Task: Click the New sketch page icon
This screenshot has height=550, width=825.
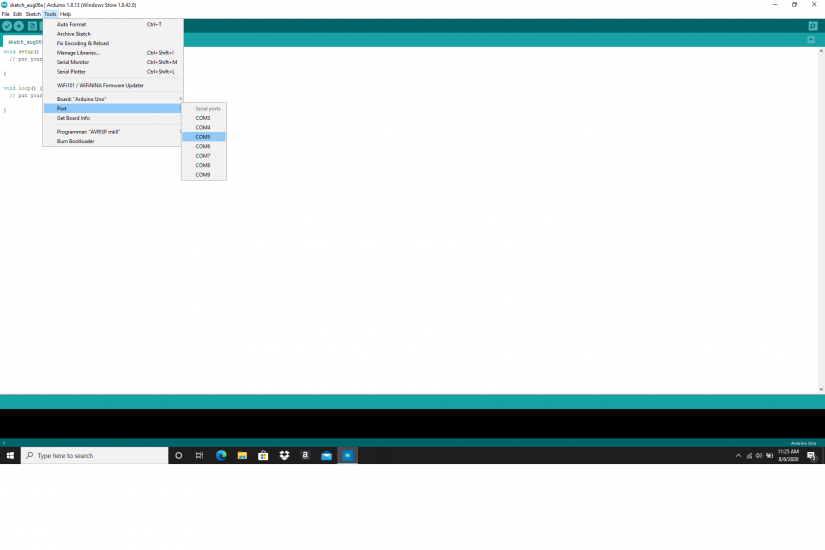Action: tap(32, 26)
